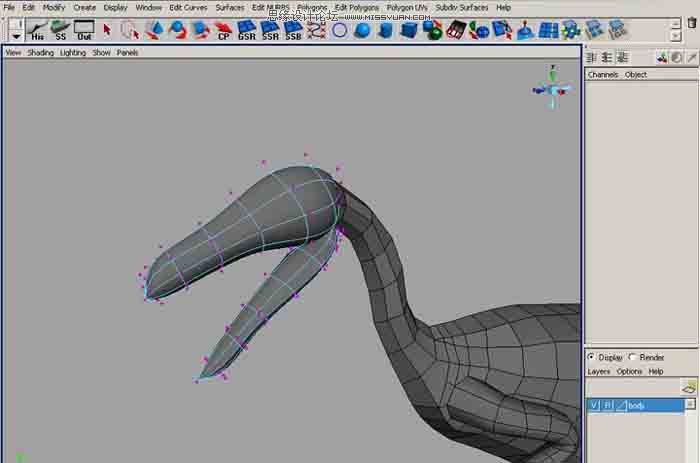Click the SS shelf icon

[x=61, y=29]
